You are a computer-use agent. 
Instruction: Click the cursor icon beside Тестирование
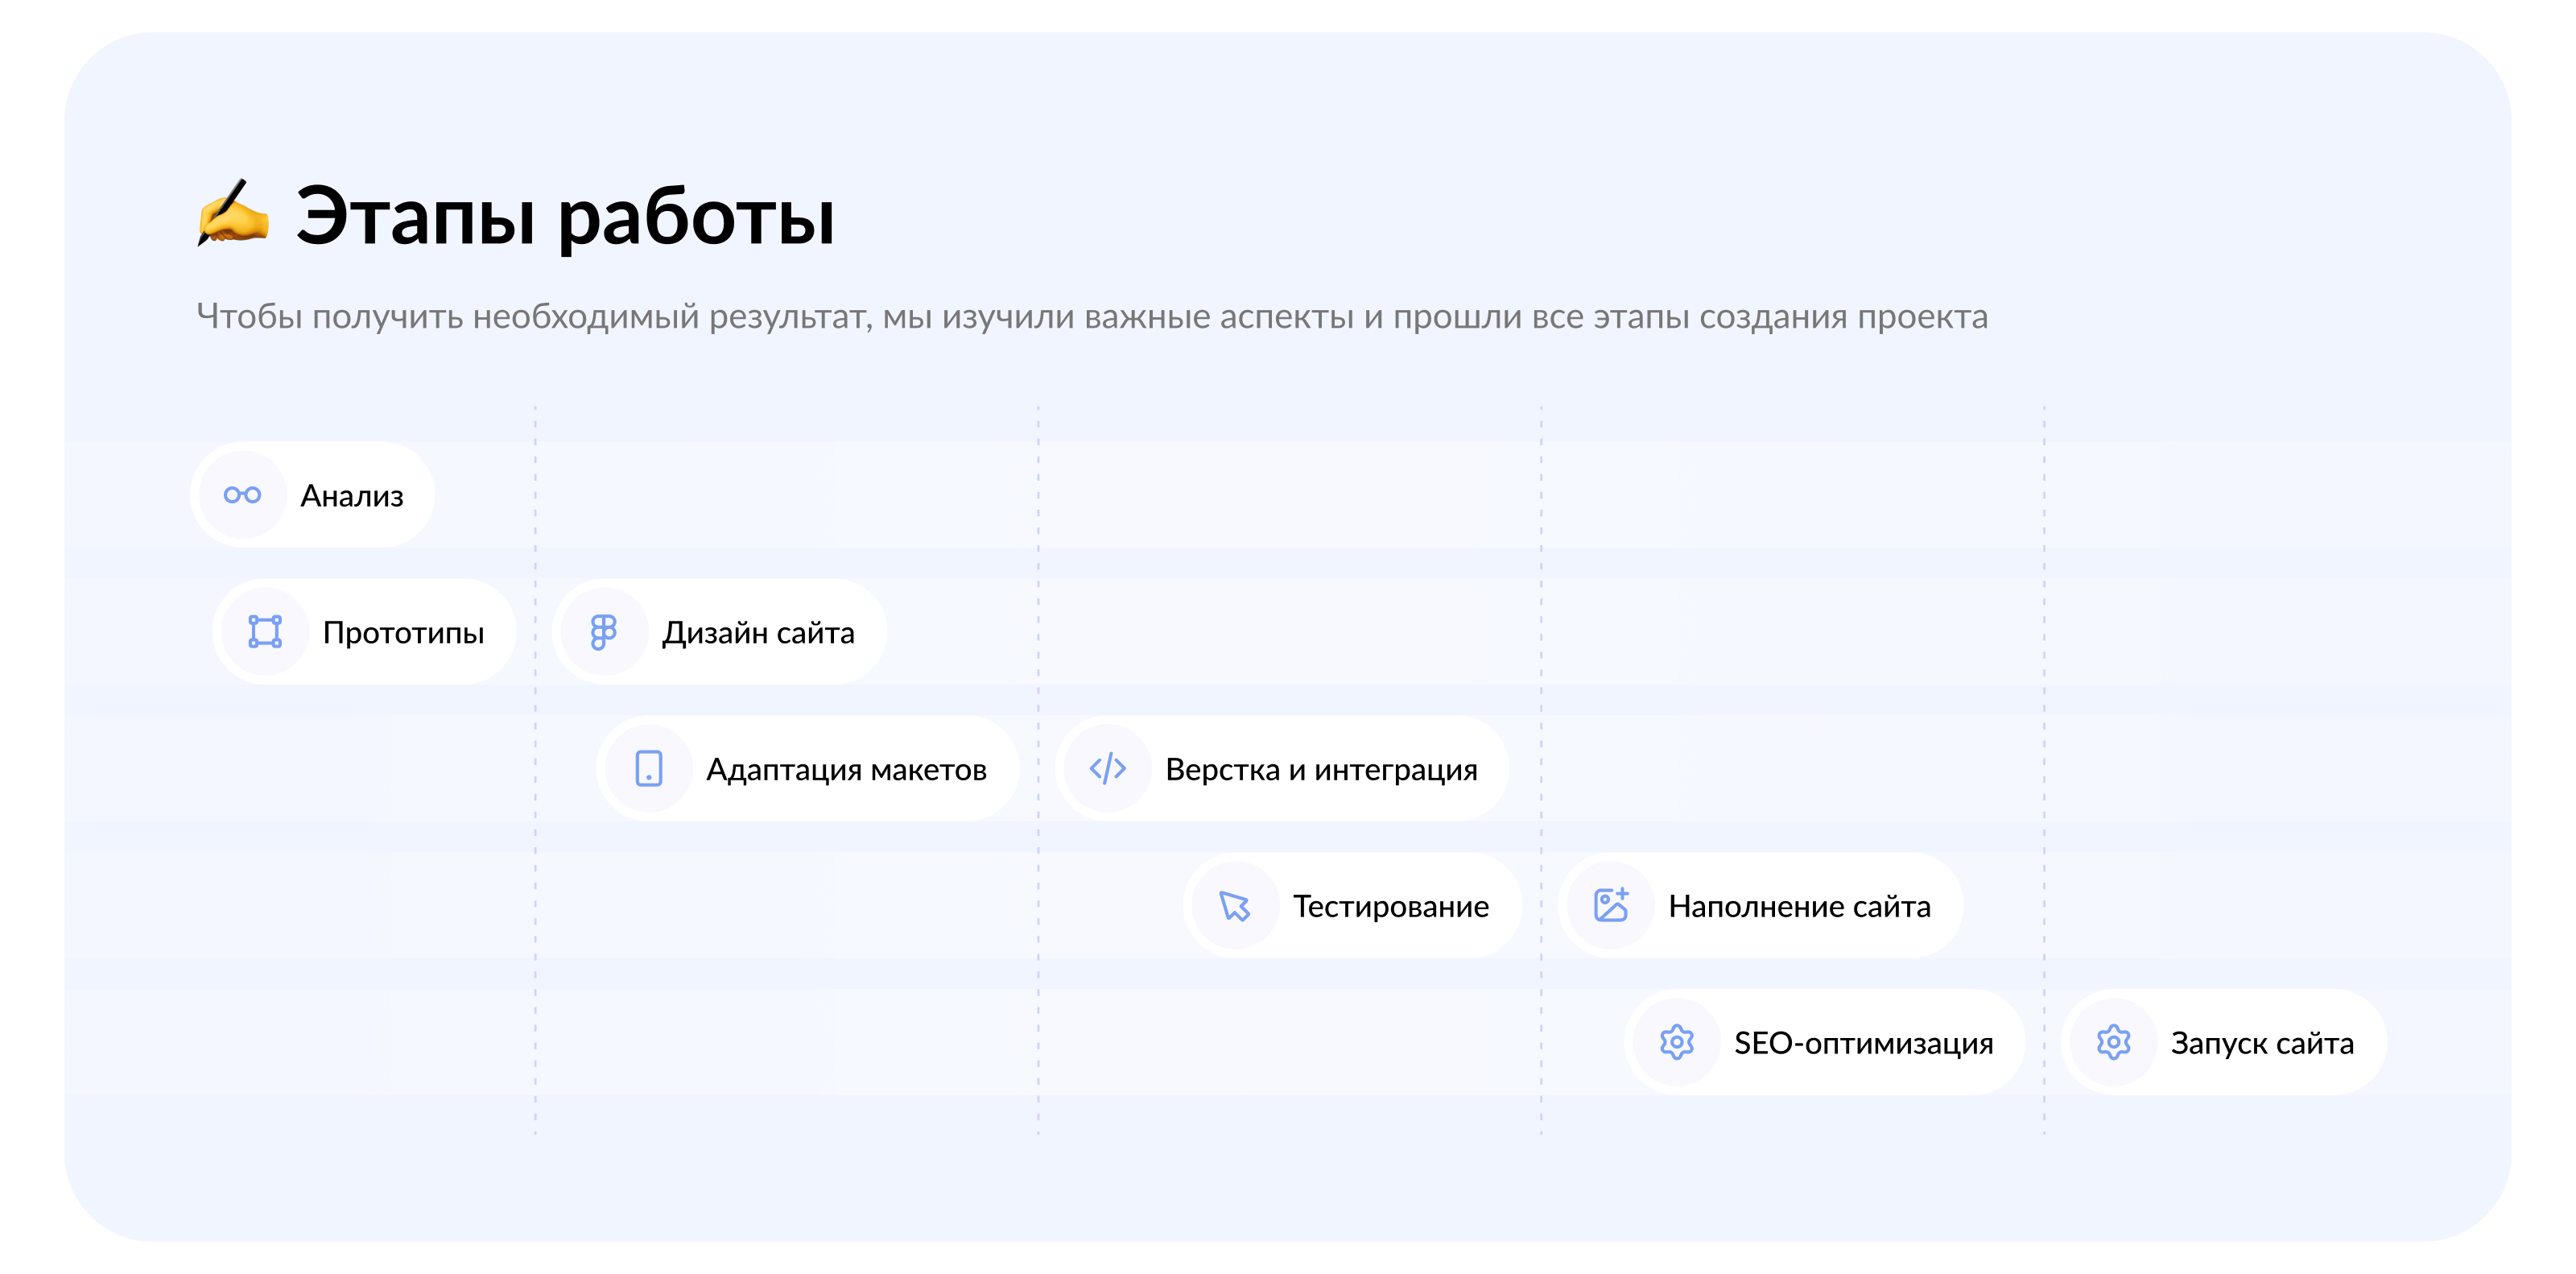pyautogui.click(x=1235, y=906)
